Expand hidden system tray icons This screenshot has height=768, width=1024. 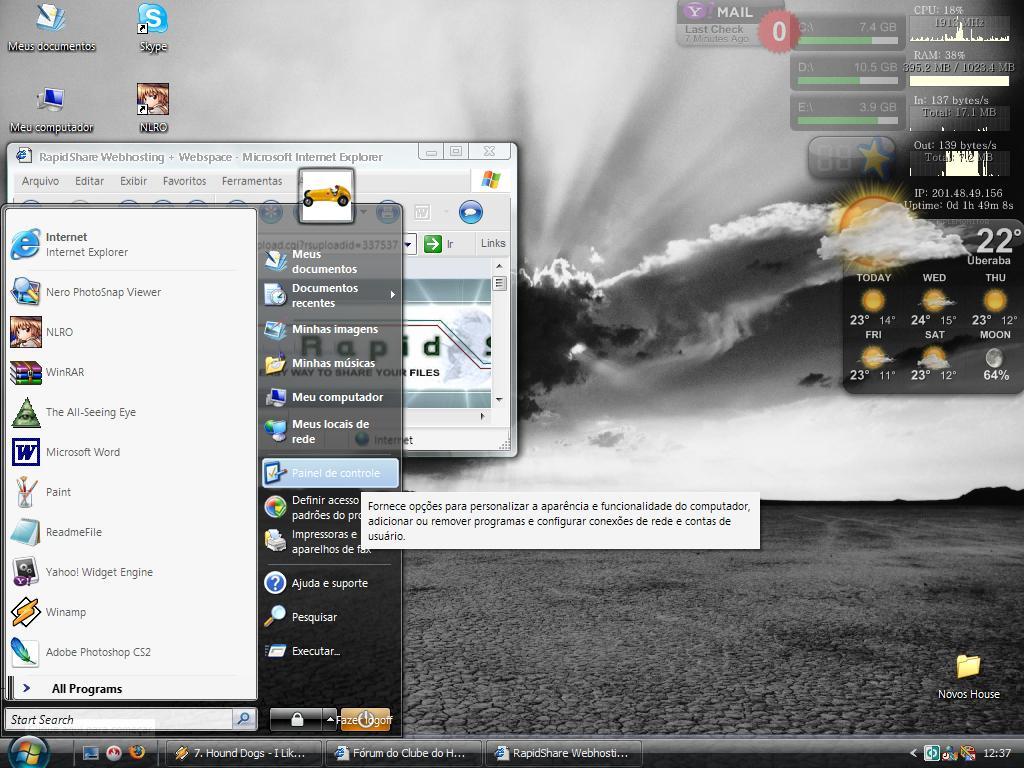pyautogui.click(x=913, y=753)
